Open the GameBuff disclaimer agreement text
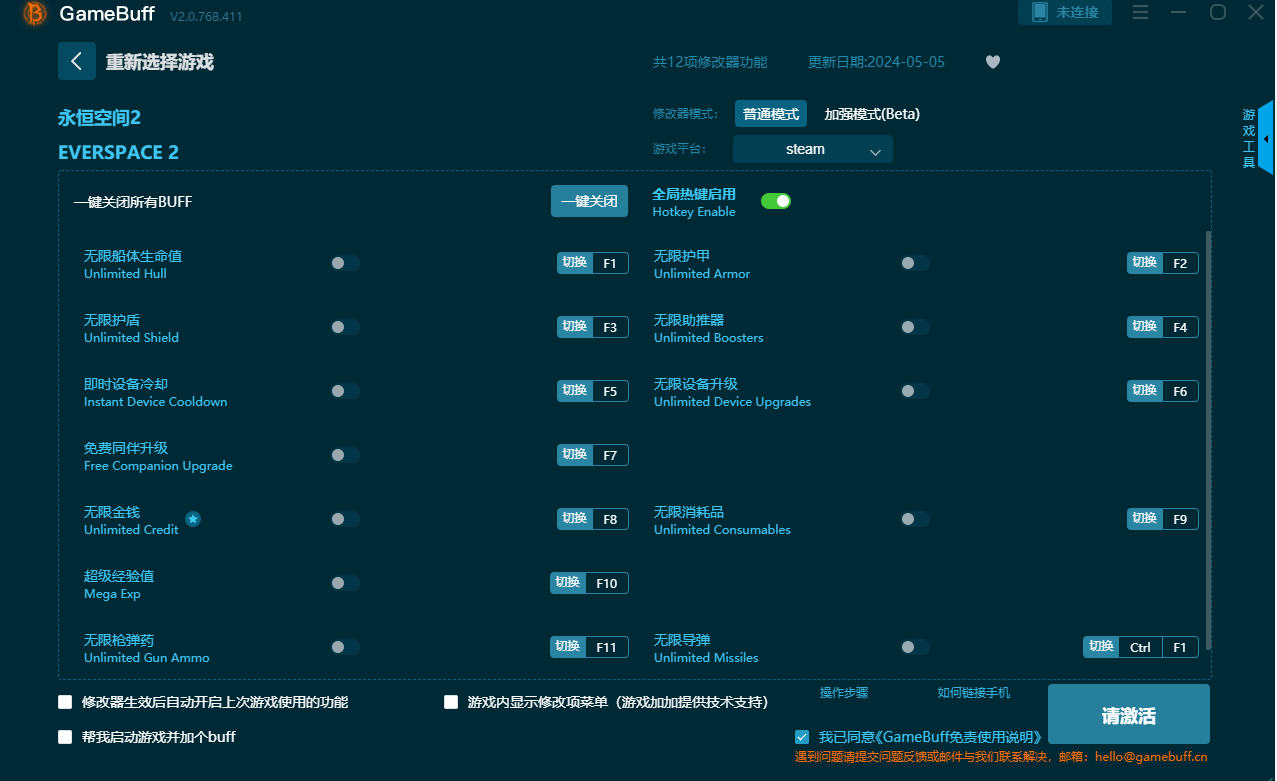 930,737
